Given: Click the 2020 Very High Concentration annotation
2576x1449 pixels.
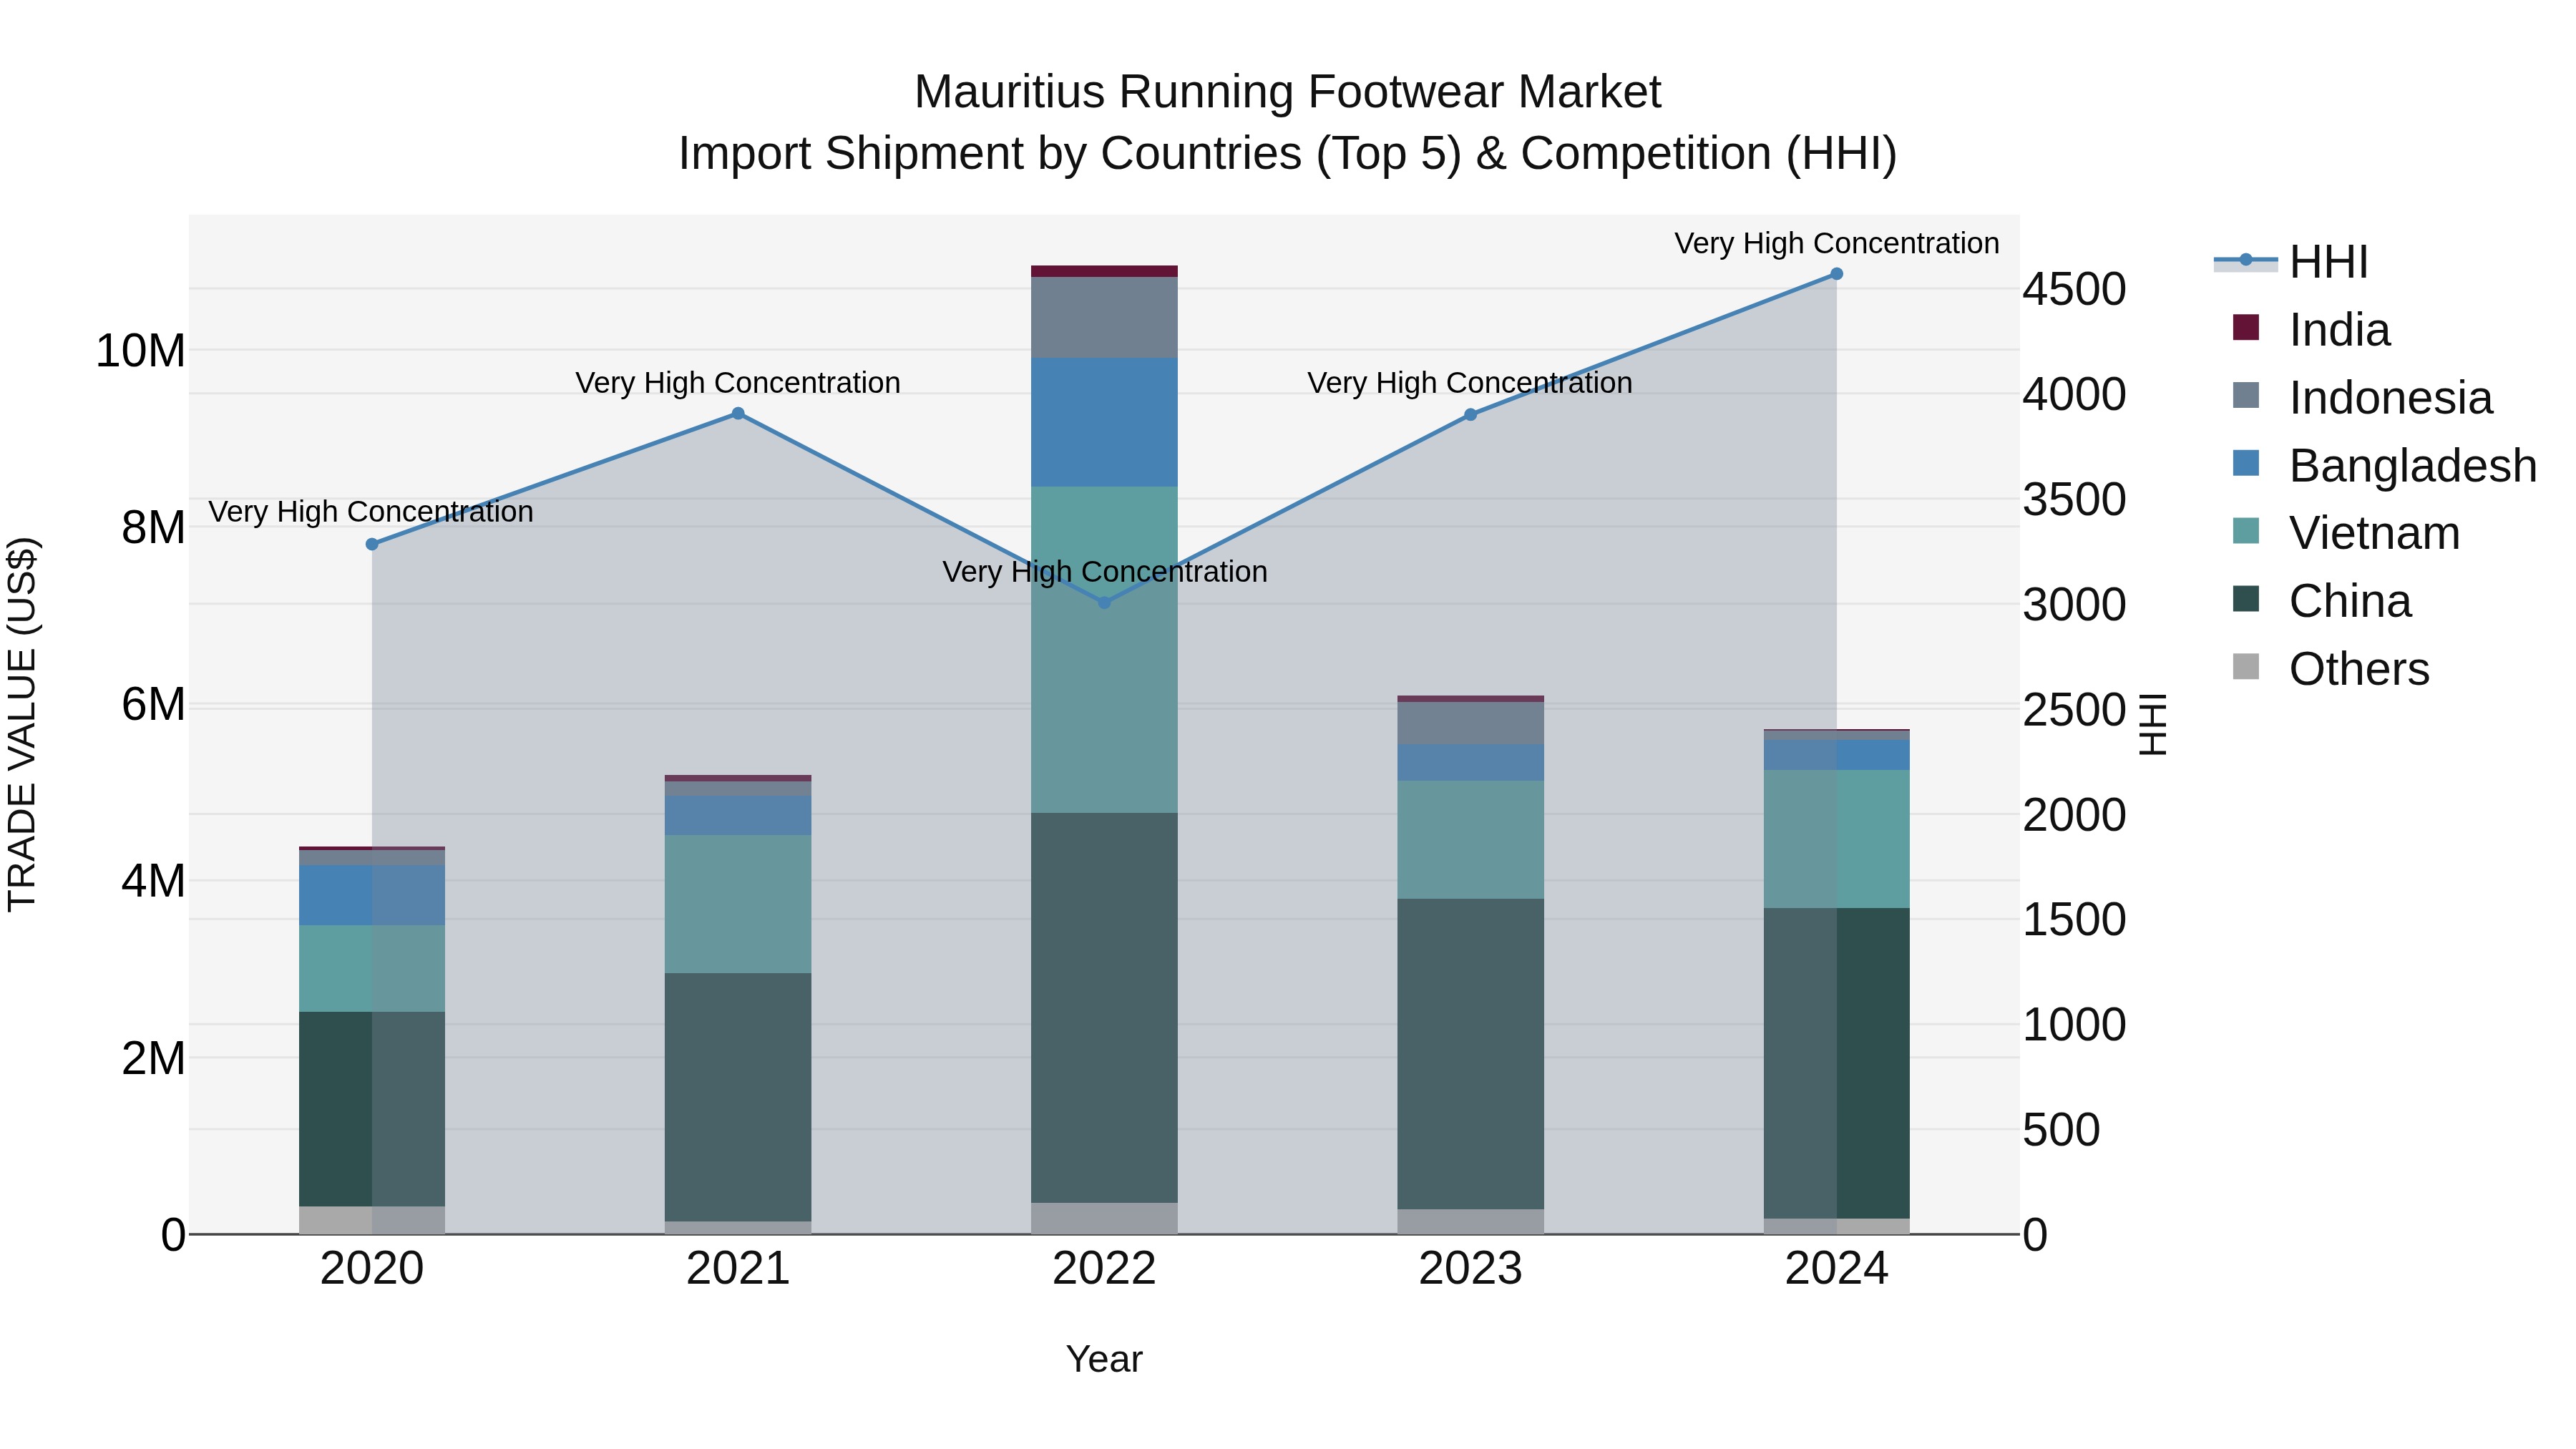Looking at the screenshot, I should coord(371,511).
